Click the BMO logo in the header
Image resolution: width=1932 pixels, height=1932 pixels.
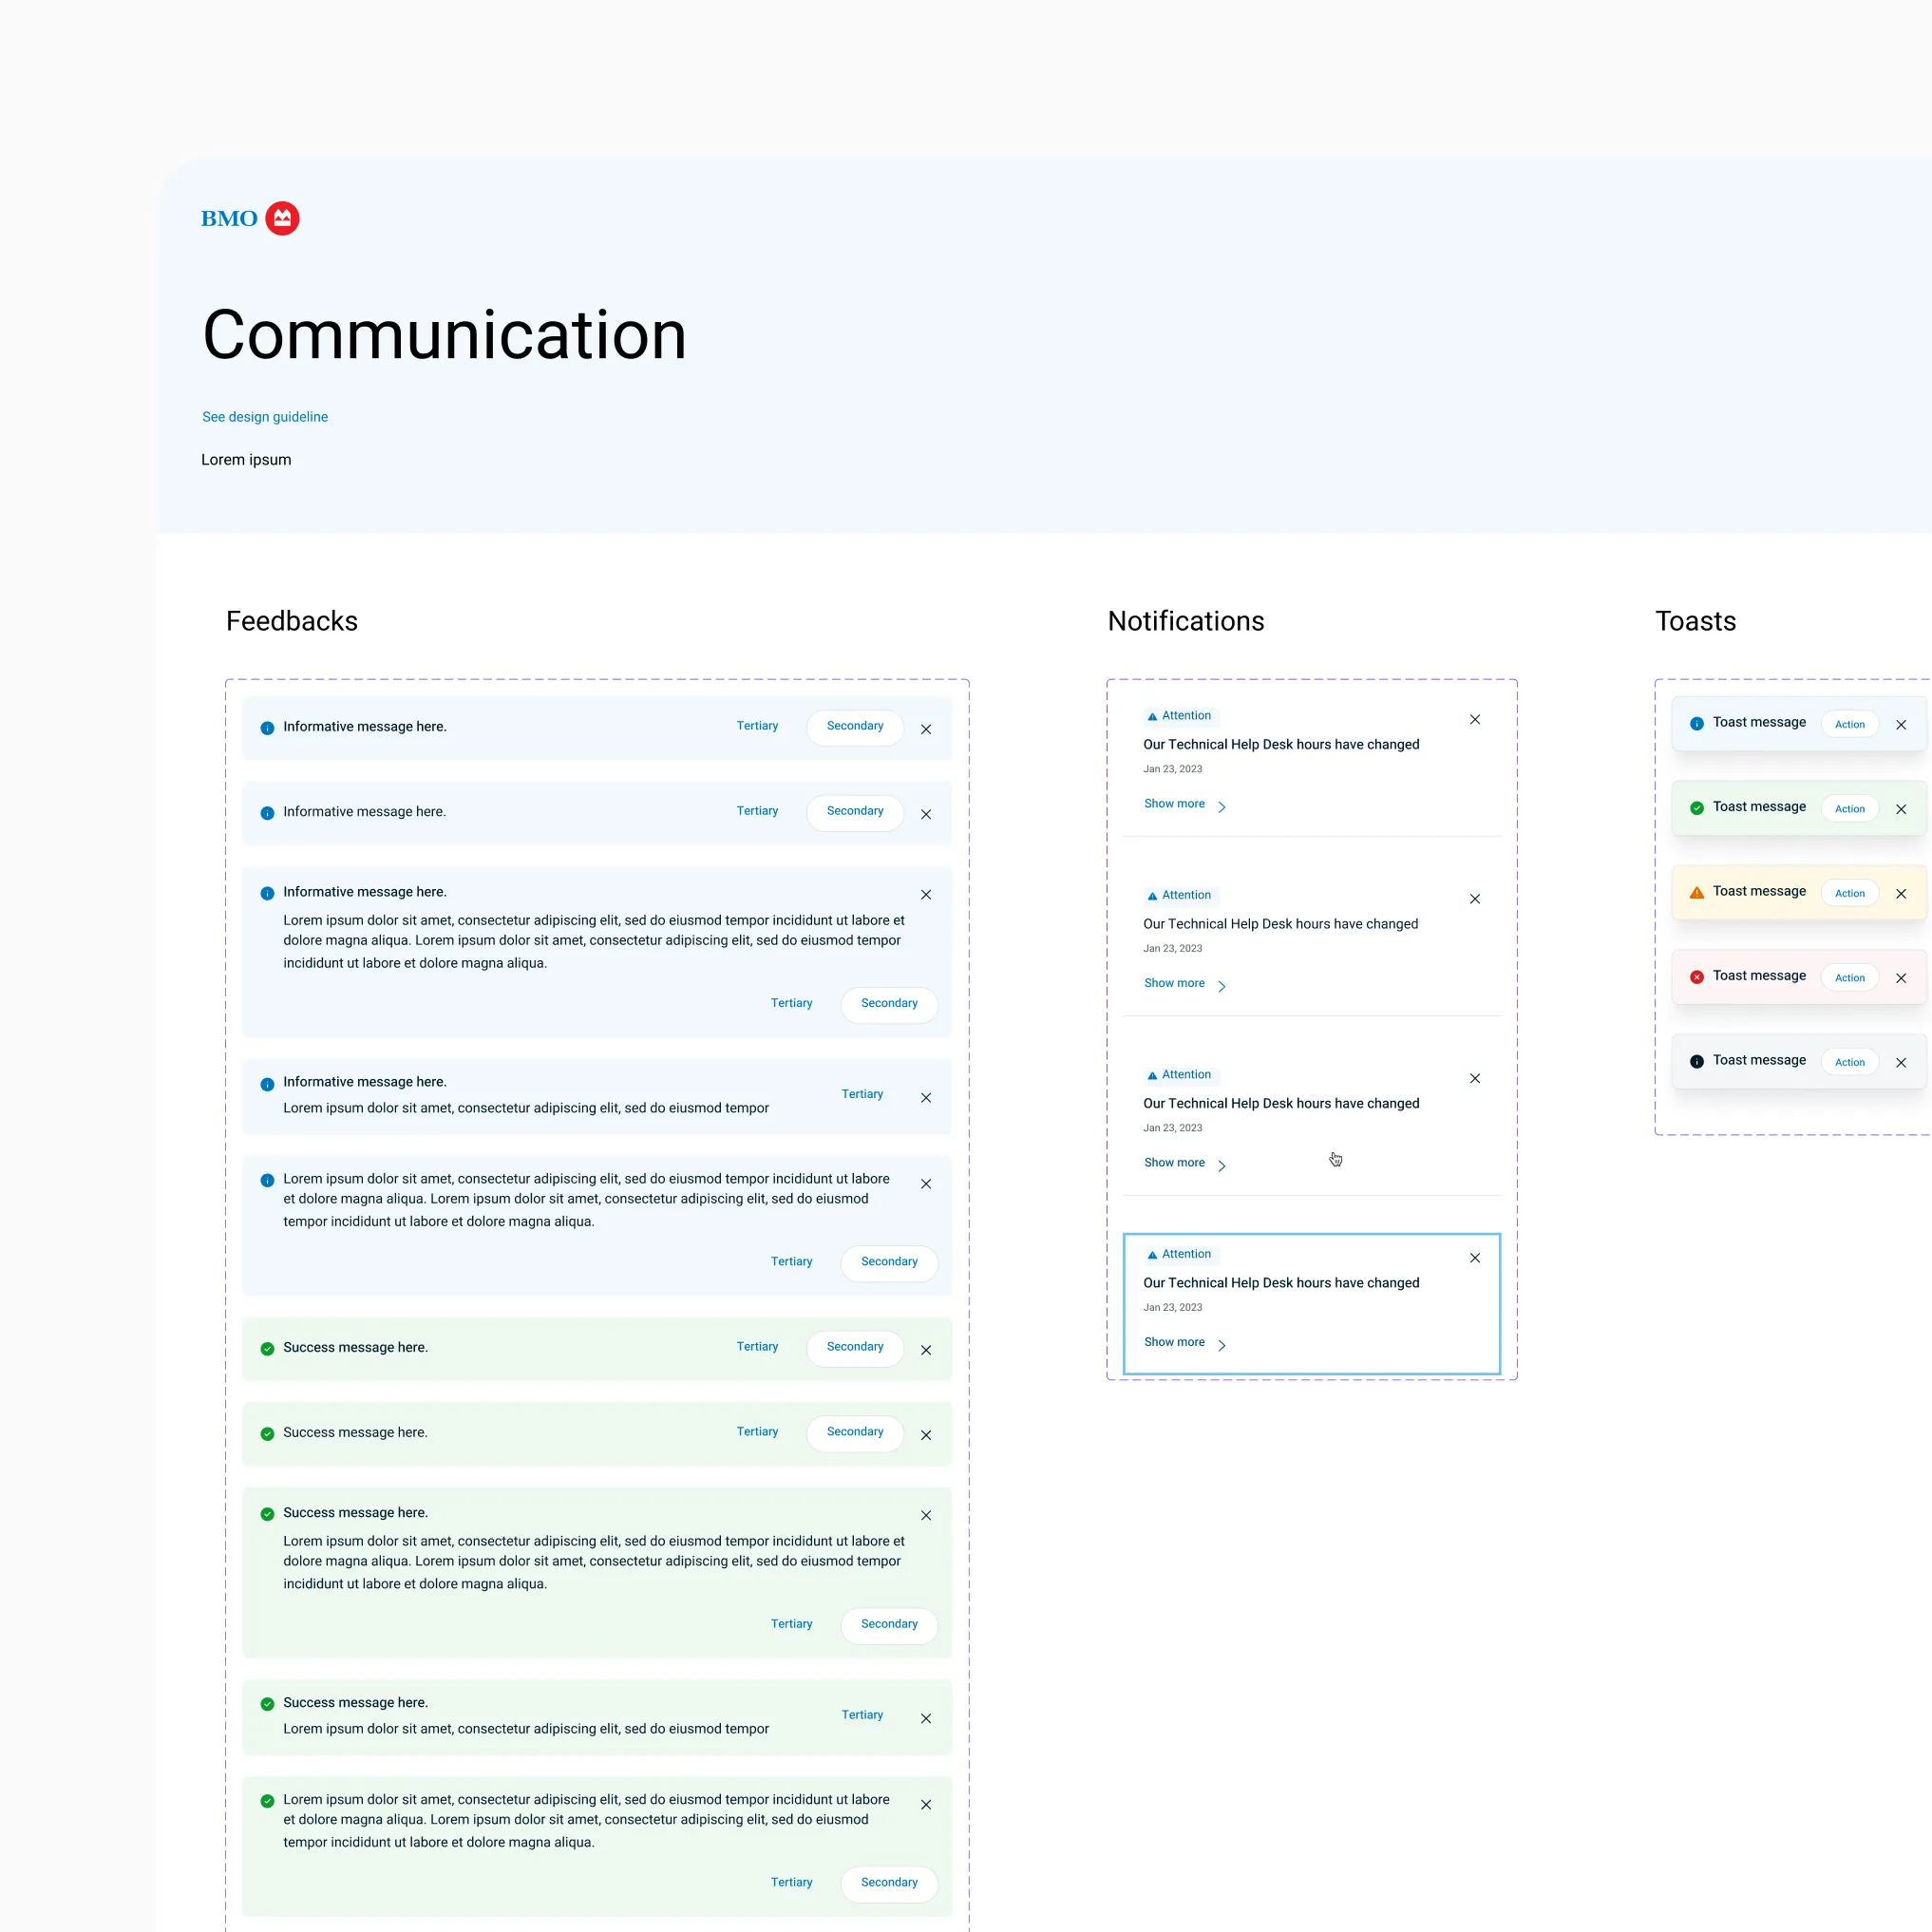(250, 218)
